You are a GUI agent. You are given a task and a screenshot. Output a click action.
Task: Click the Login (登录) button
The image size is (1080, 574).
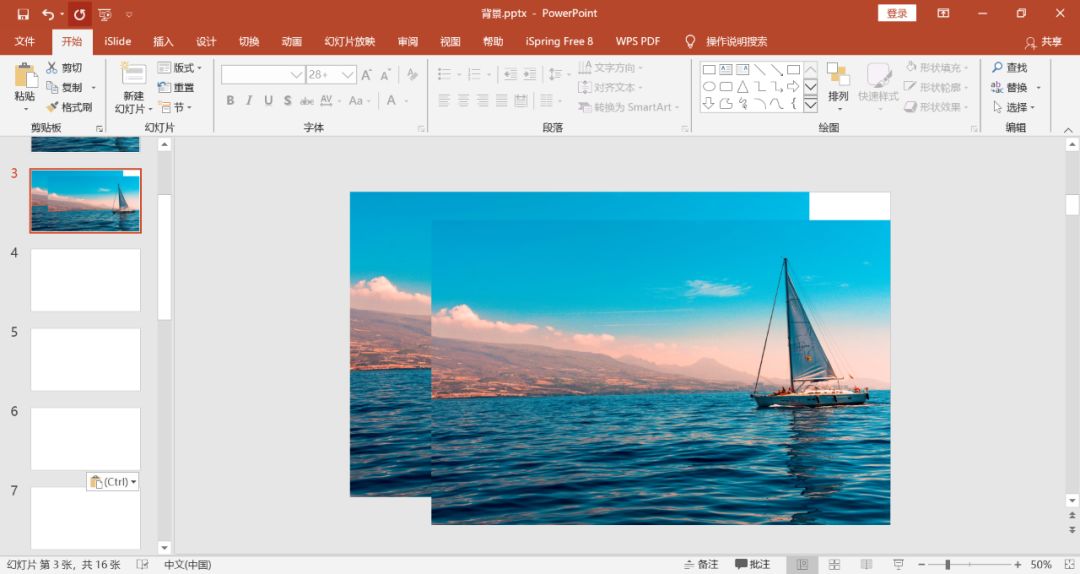[x=896, y=13]
